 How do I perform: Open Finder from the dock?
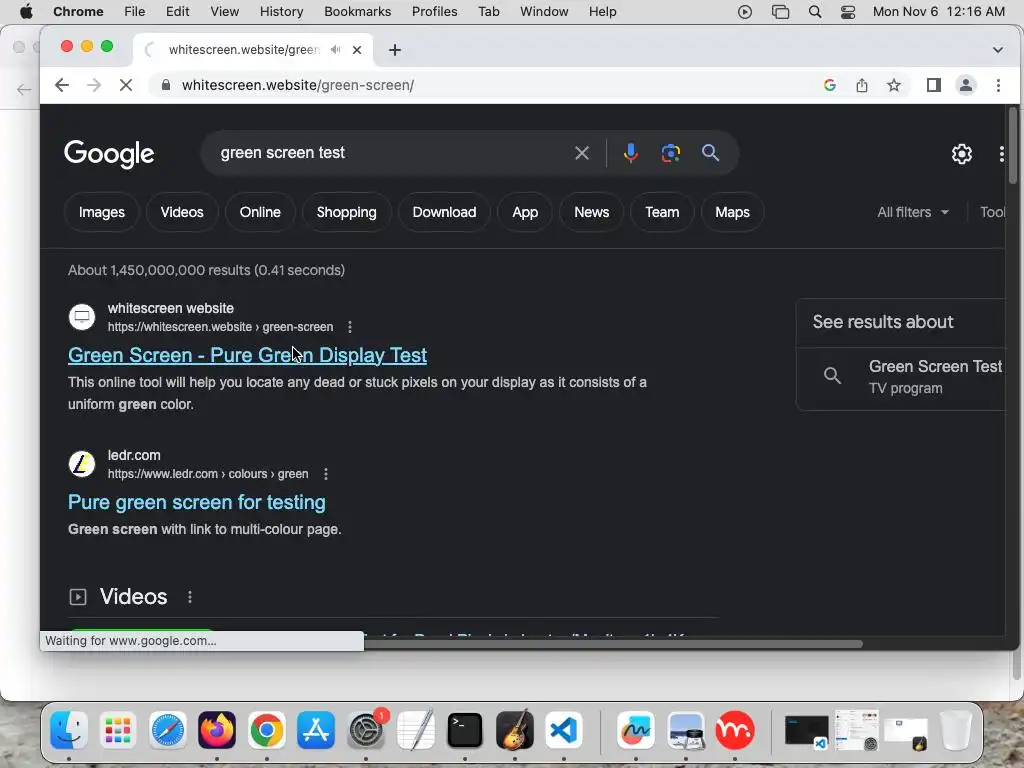tap(69, 730)
